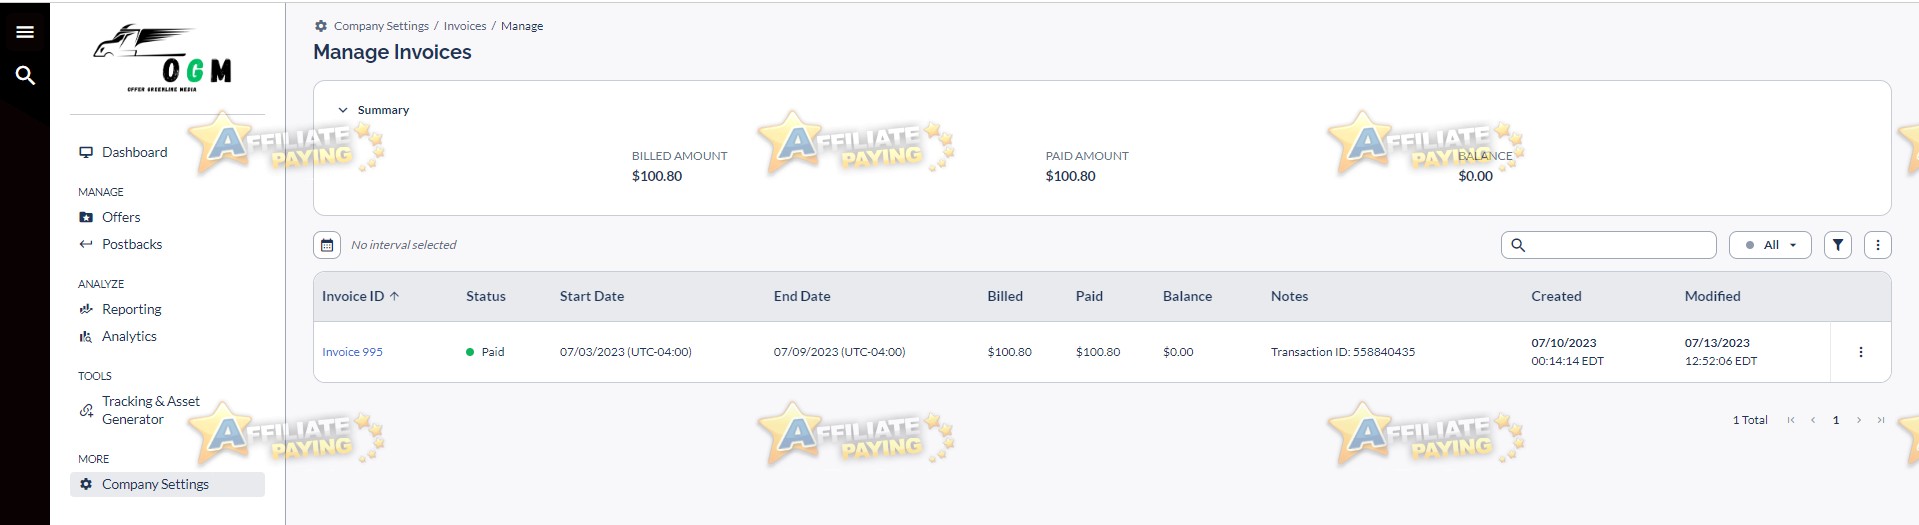Viewport: 1919px width, 525px height.
Task: Open Invoice 995 row actions menu
Action: [x=1861, y=352]
